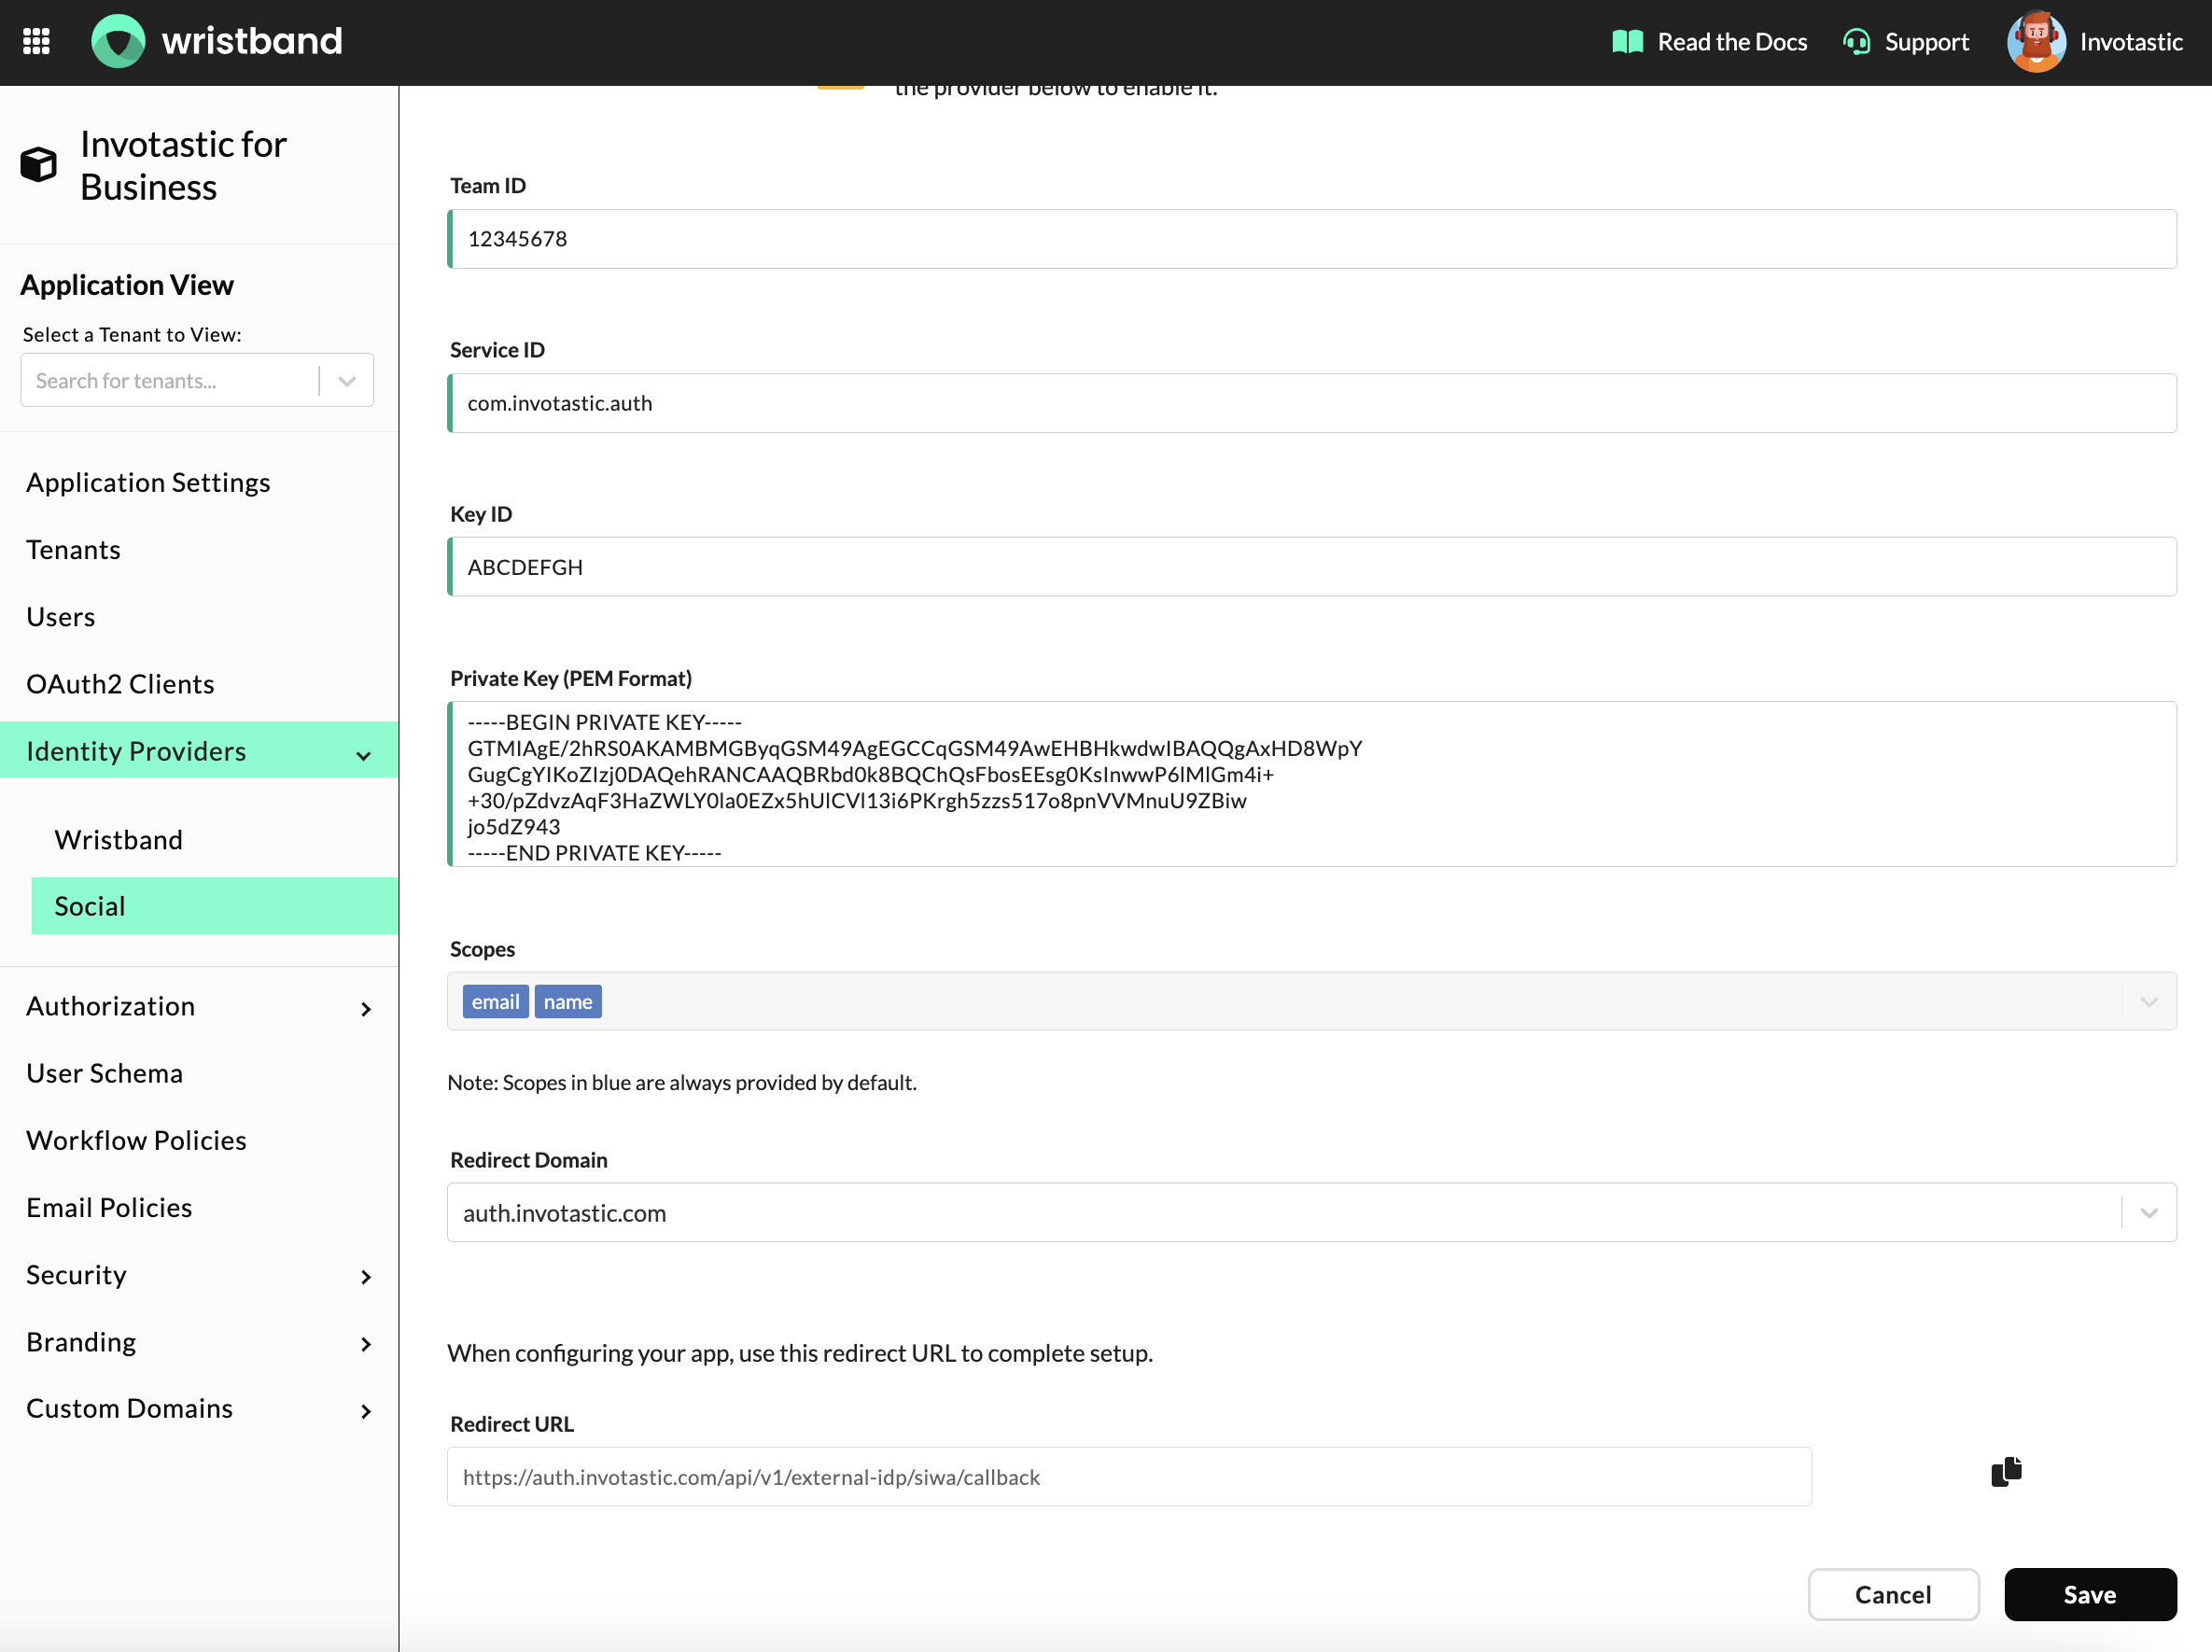Click the Read the Docs book icon
The height and width of the screenshot is (1652, 2212).
tap(1627, 42)
